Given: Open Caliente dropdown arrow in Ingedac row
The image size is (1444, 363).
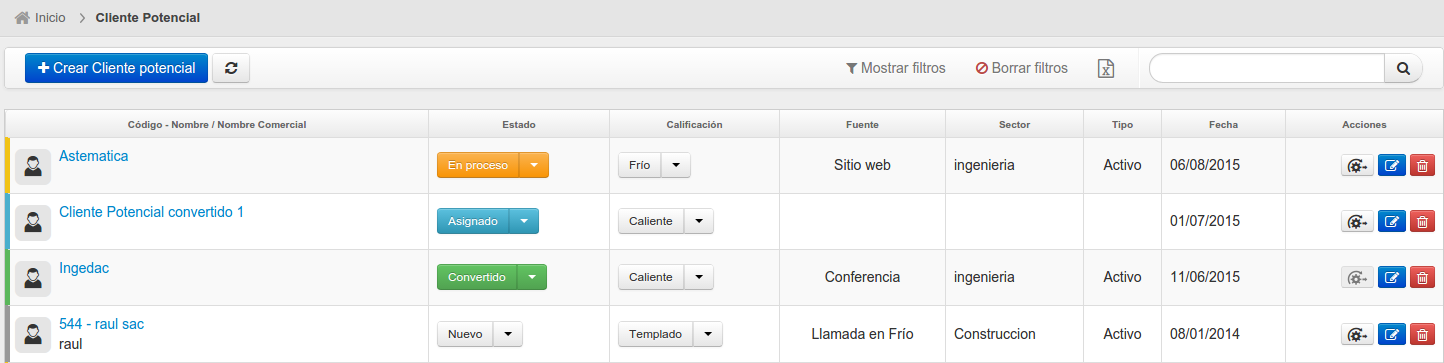Looking at the screenshot, I should pyautogui.click(x=699, y=278).
